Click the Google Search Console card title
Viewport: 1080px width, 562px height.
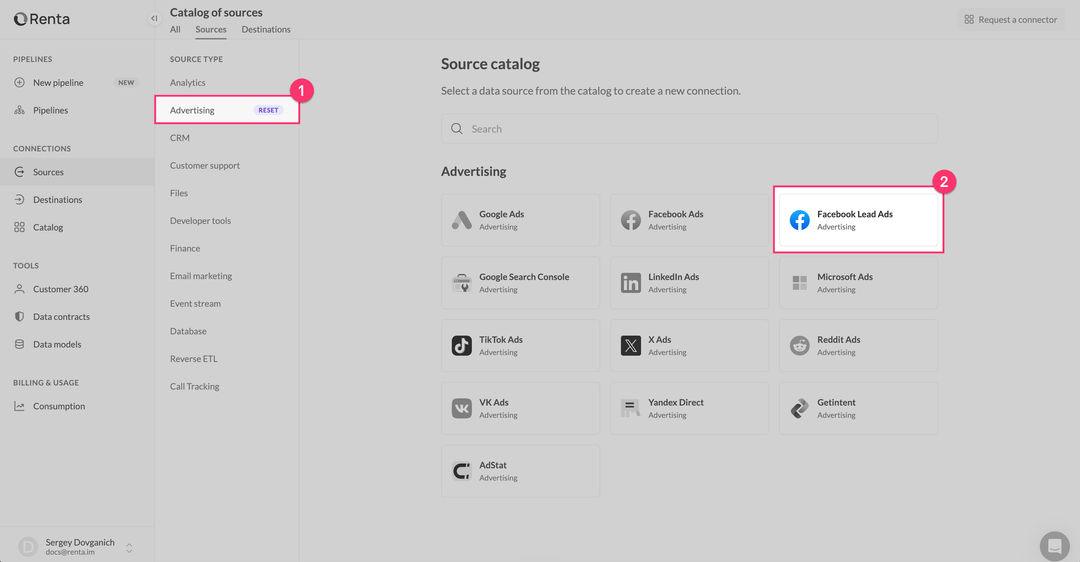524,277
